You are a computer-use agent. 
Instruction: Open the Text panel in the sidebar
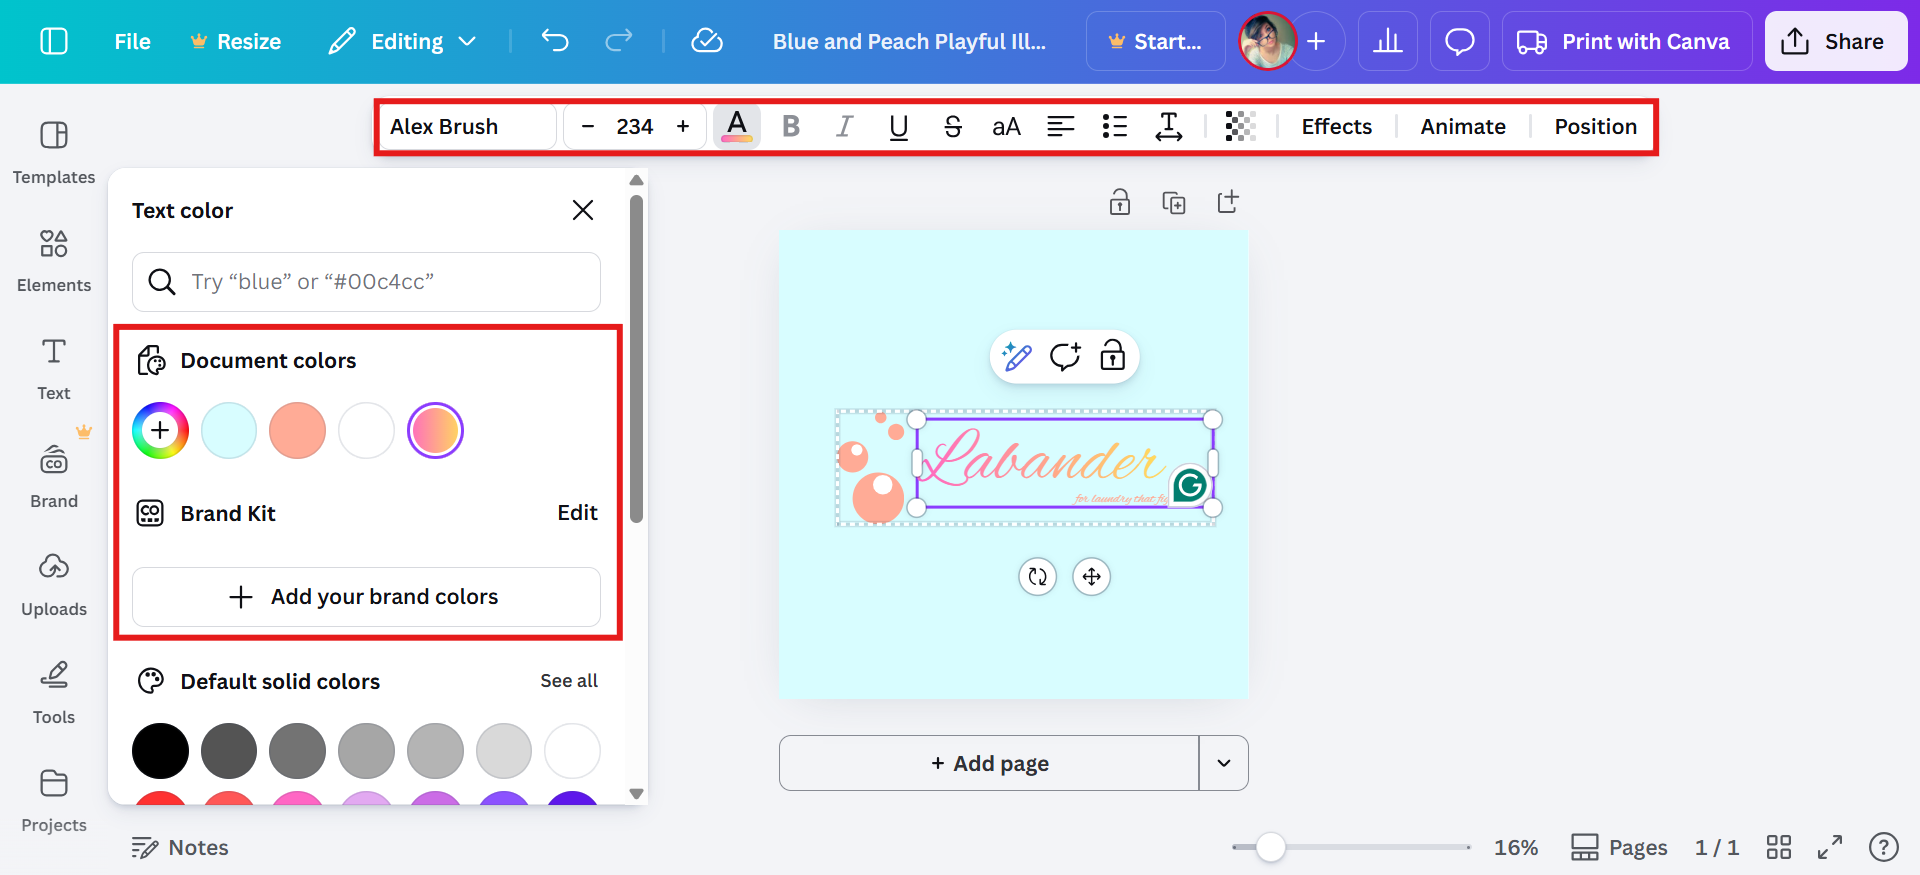tap(54, 368)
